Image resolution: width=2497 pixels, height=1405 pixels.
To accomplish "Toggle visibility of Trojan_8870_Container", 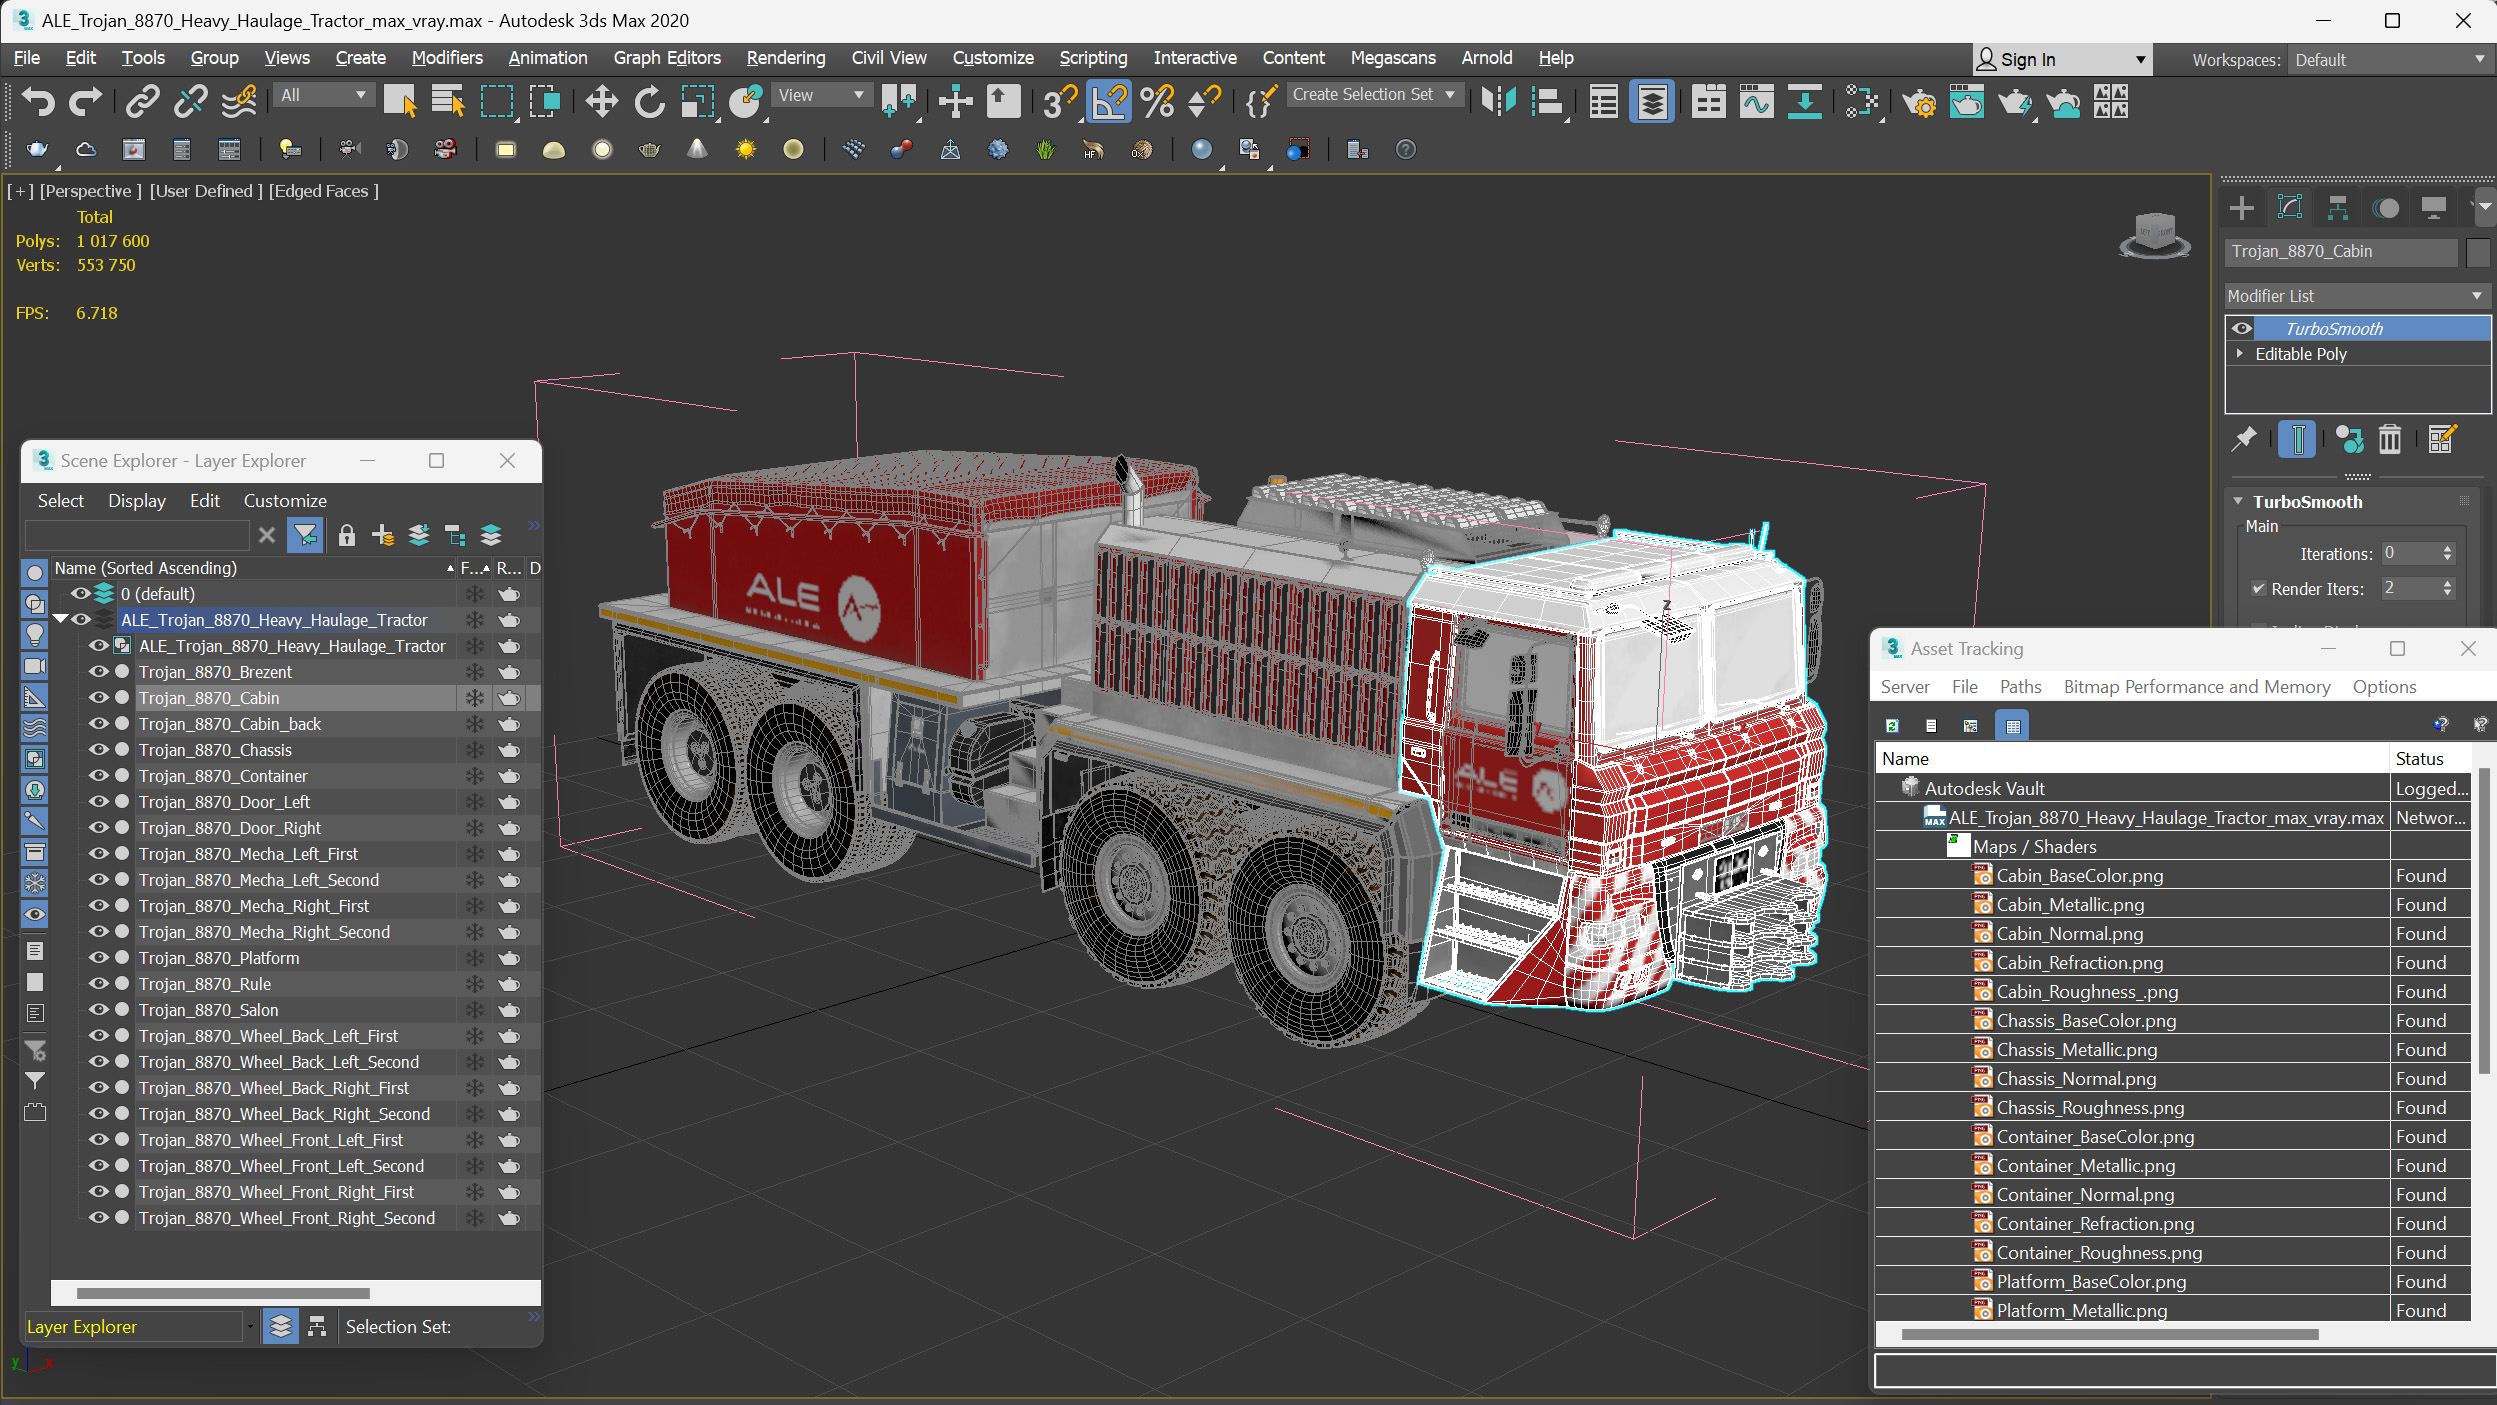I will 98,776.
